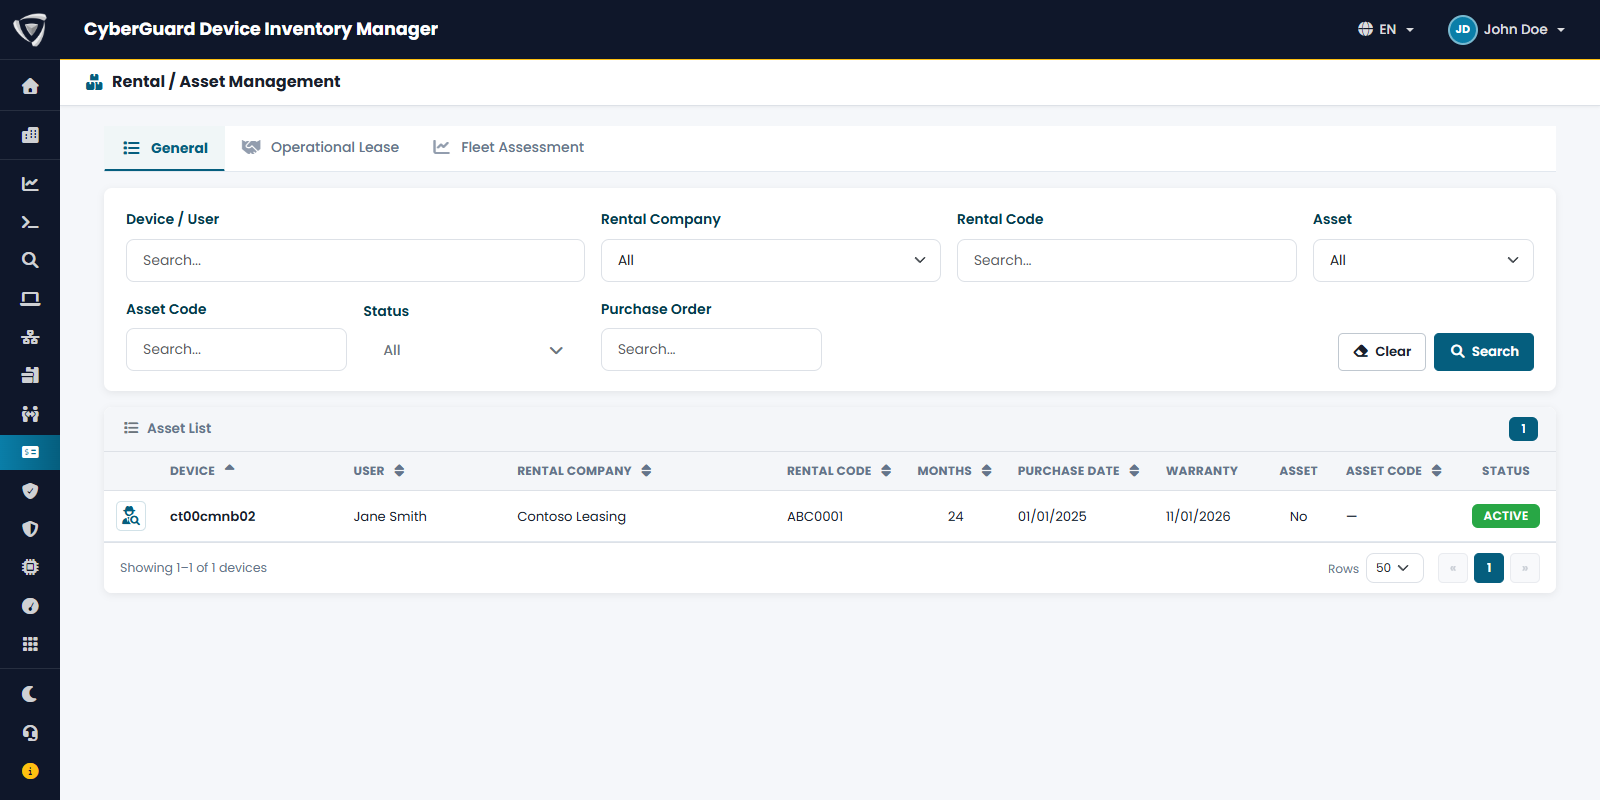Image resolution: width=1600 pixels, height=800 pixels.
Task: Click the previous page arrow button
Action: (x=1453, y=568)
